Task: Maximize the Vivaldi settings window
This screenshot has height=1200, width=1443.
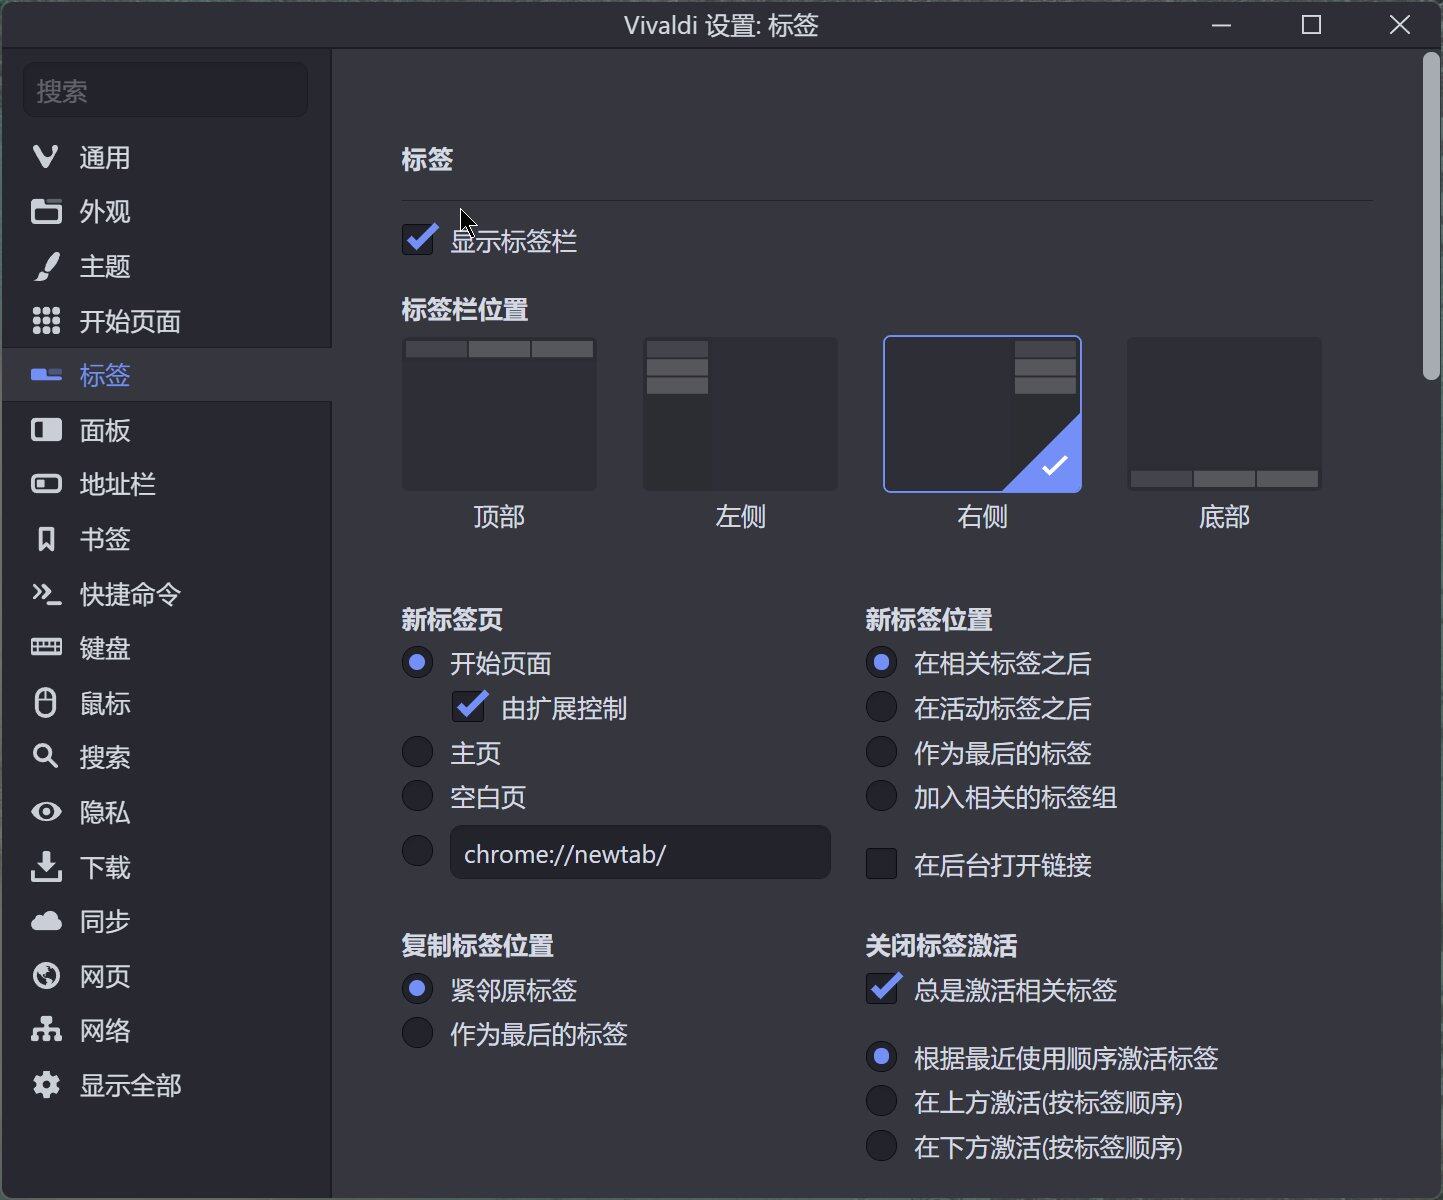Action: [1311, 25]
